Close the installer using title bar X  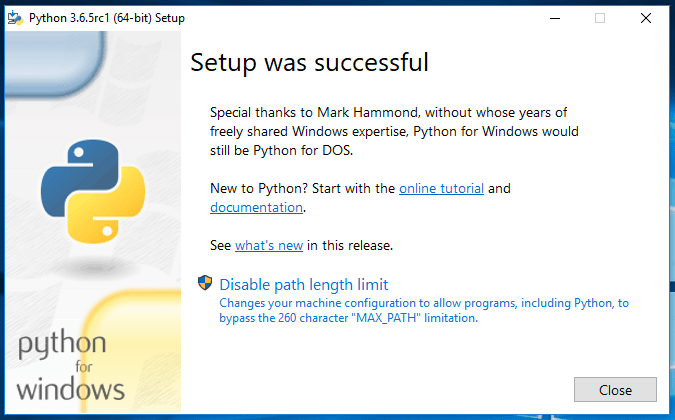pos(646,17)
